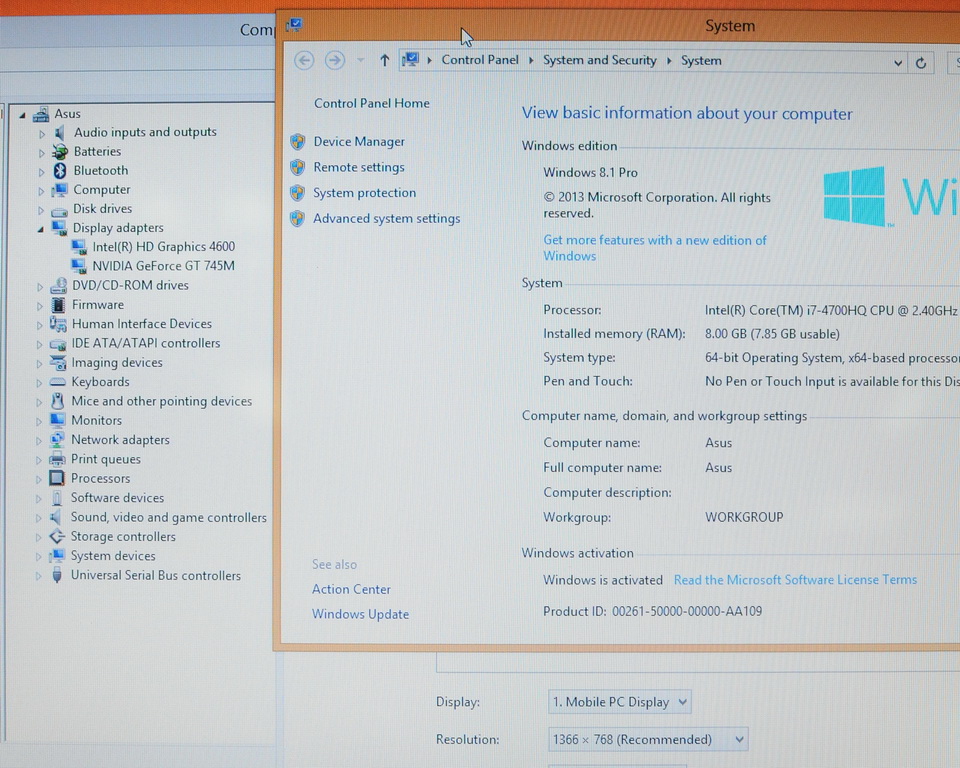Refresh the System address bar
The height and width of the screenshot is (768, 960).
pyautogui.click(x=920, y=62)
